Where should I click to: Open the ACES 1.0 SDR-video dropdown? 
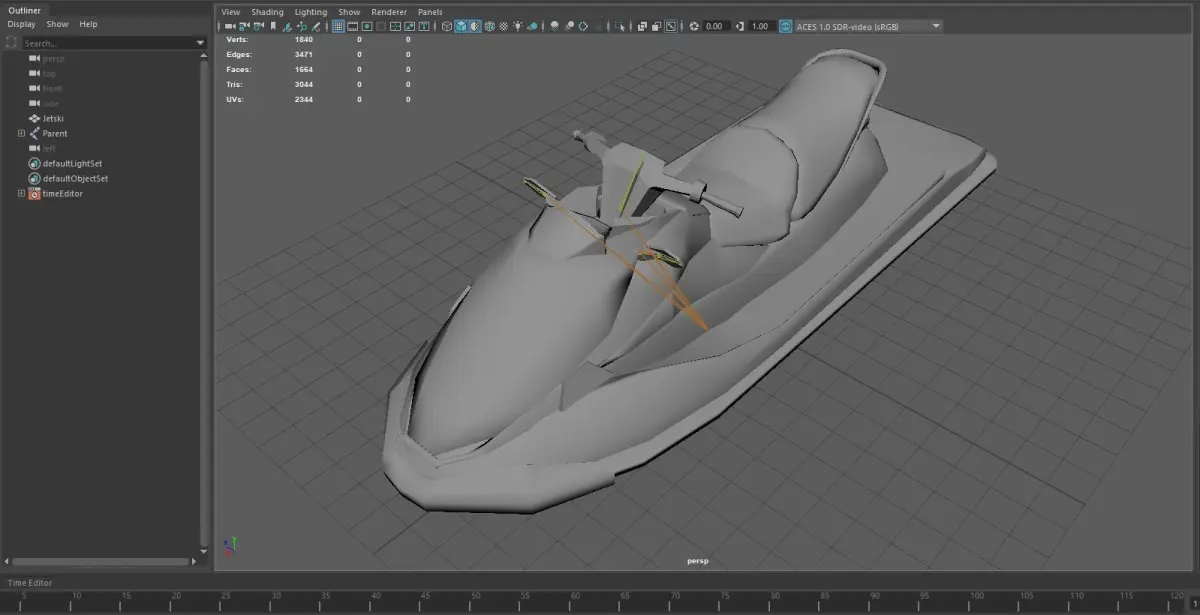click(x=868, y=26)
